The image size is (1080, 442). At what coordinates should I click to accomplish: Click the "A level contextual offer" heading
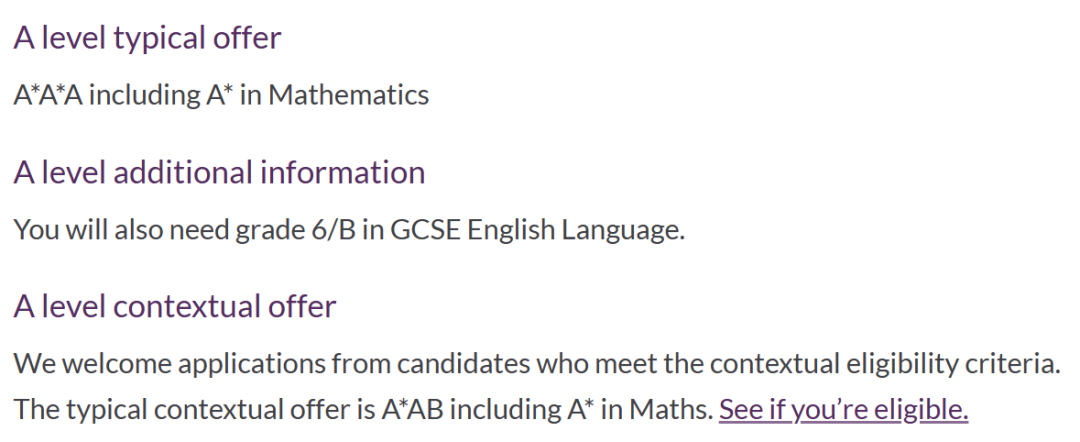[175, 306]
